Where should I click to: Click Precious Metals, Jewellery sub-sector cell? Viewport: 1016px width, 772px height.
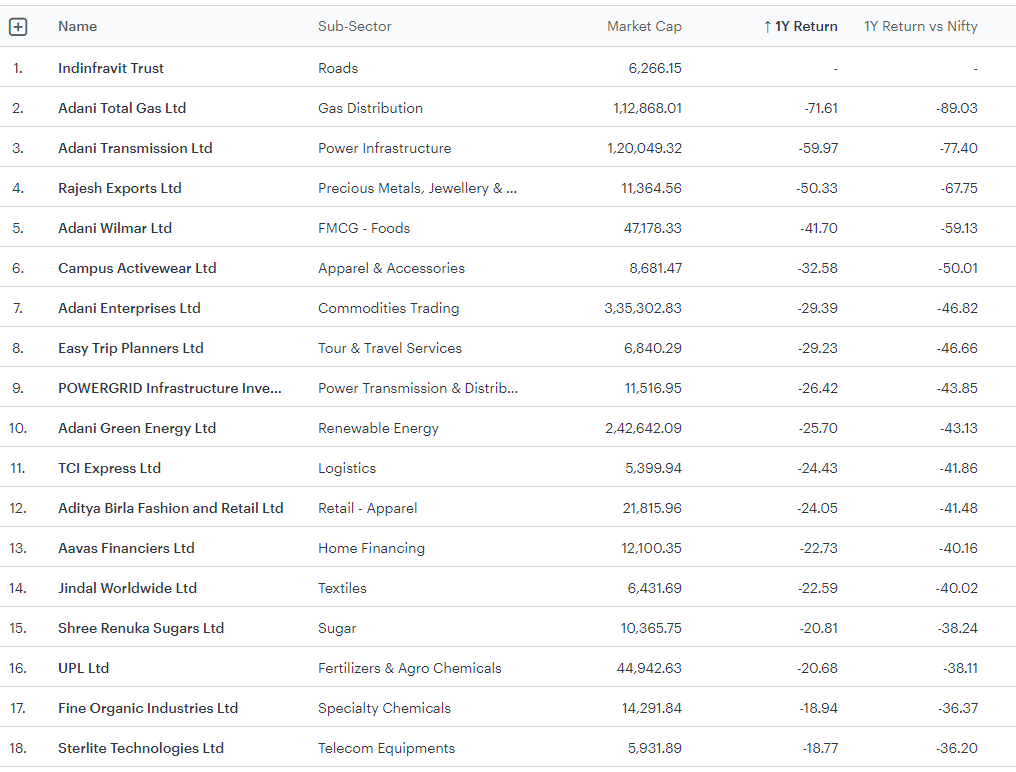pyautogui.click(x=417, y=188)
